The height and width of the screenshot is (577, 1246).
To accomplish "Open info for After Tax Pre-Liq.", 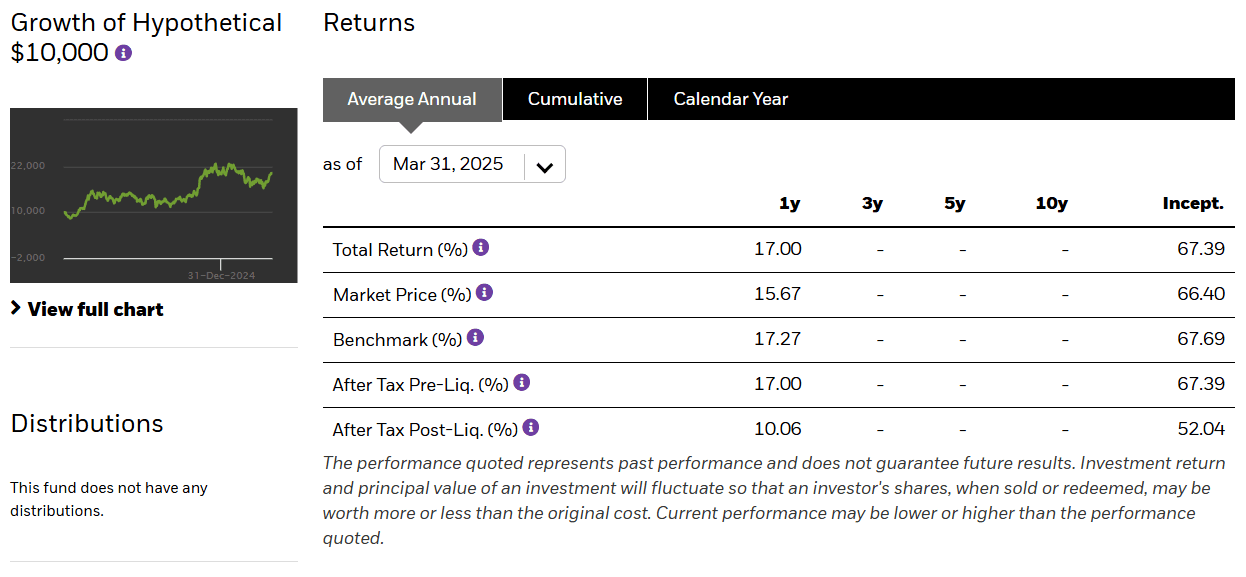I will pyautogui.click(x=521, y=382).
